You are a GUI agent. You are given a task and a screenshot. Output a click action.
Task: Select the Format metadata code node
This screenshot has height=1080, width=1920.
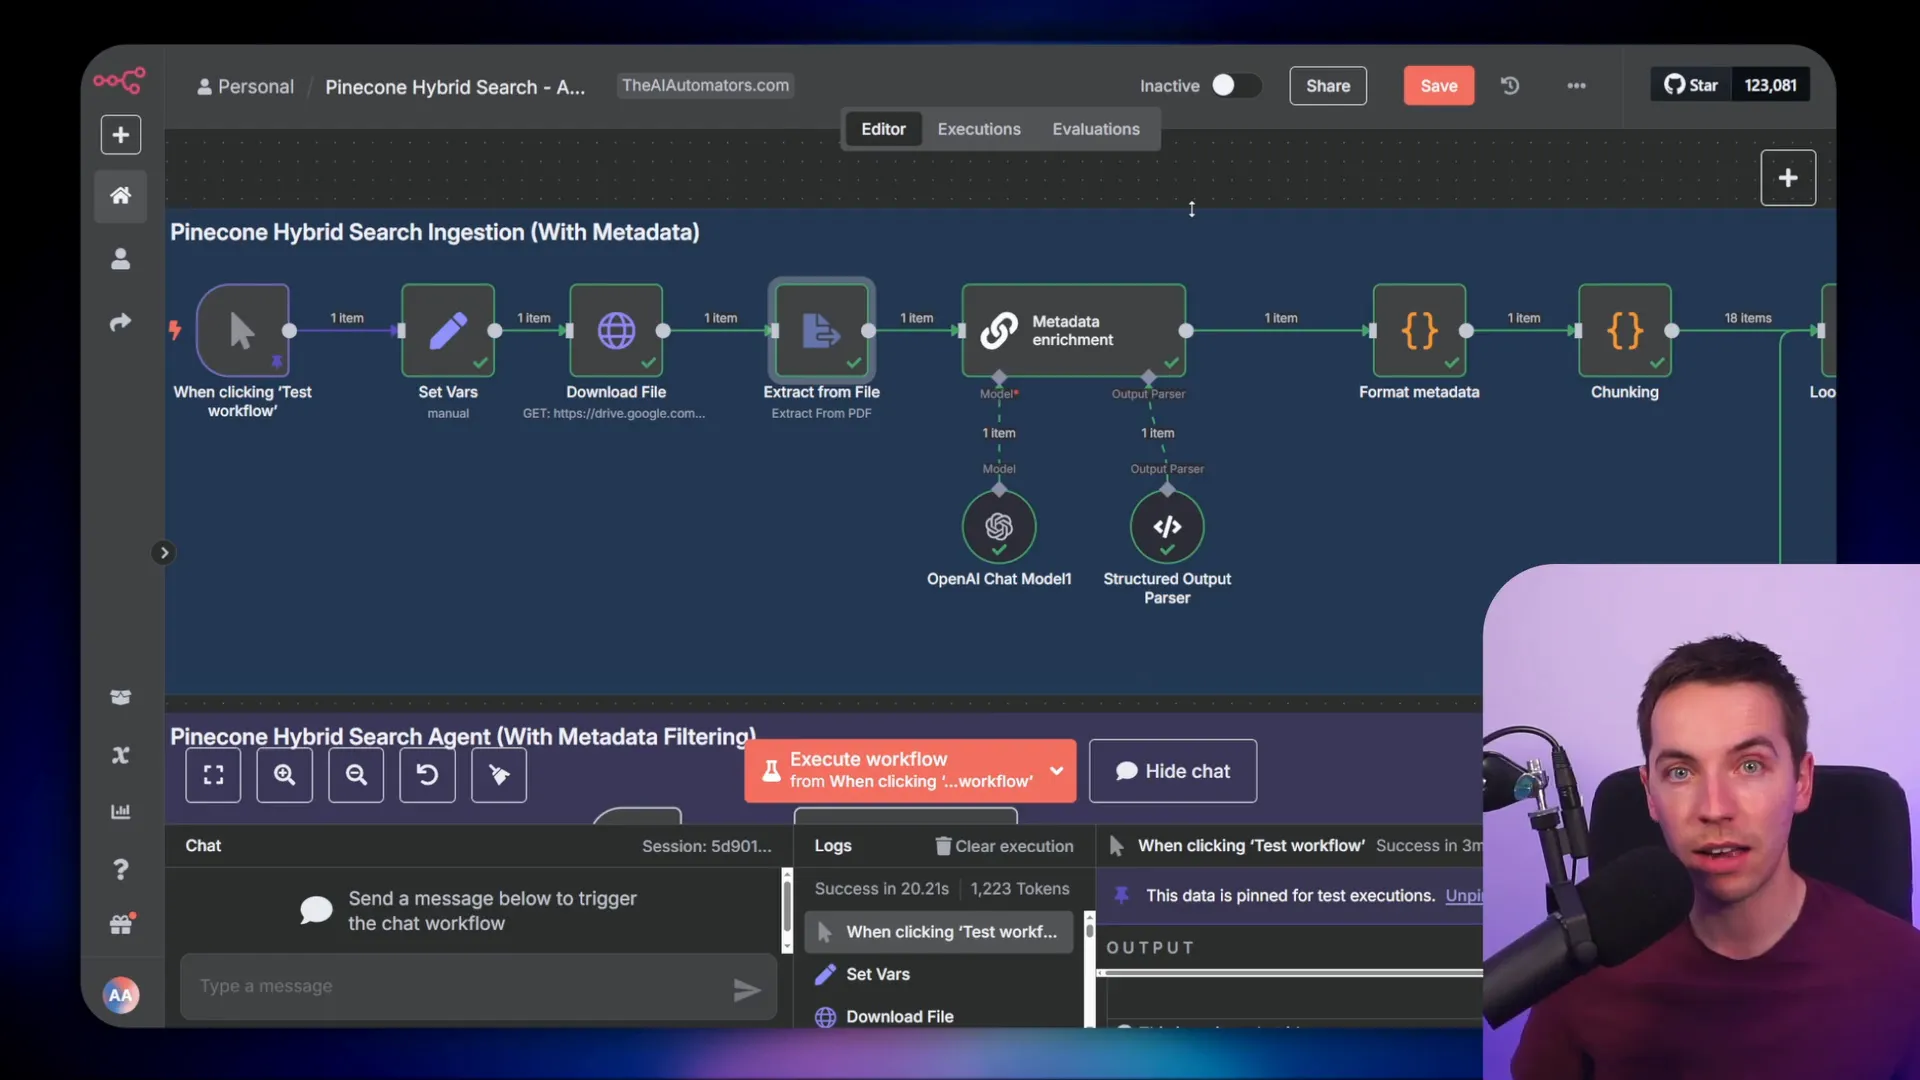tap(1419, 330)
